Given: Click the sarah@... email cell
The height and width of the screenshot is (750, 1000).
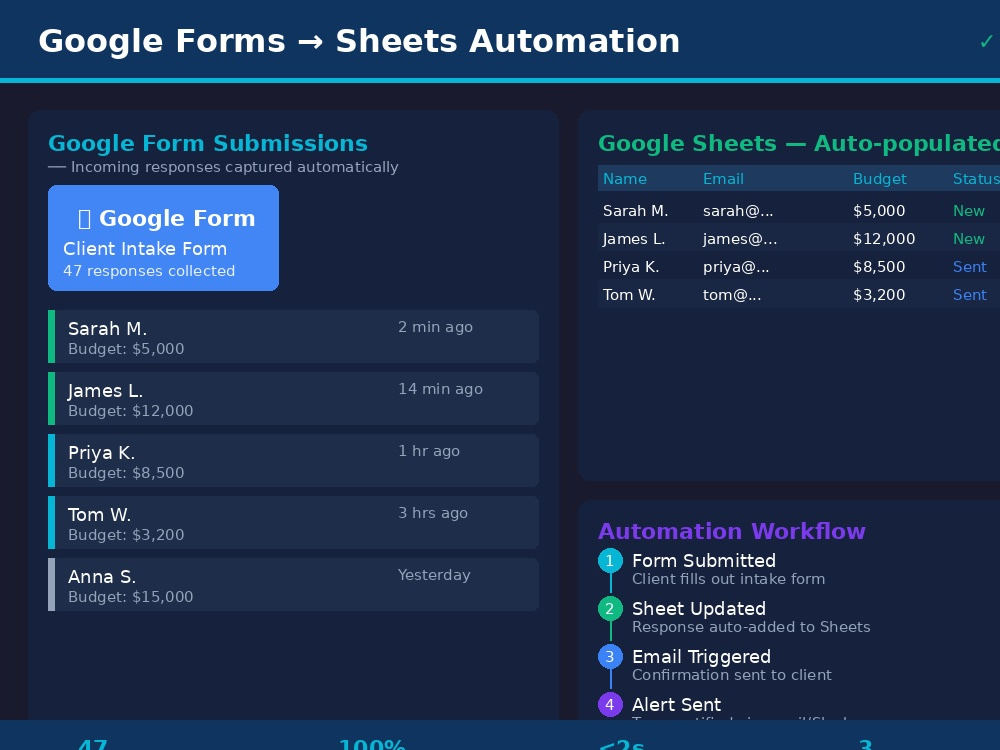Looking at the screenshot, I should [738, 210].
